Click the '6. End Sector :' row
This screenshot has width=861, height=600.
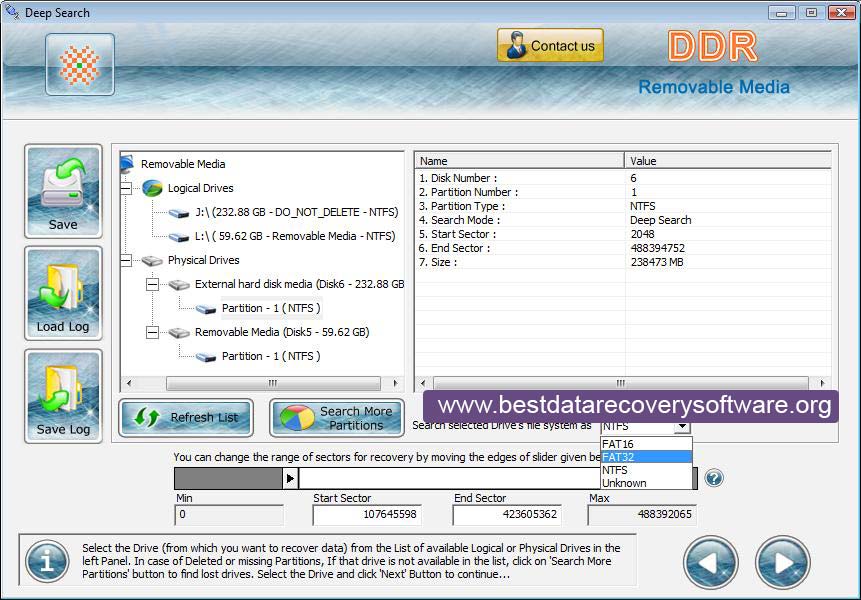click(x=623, y=248)
